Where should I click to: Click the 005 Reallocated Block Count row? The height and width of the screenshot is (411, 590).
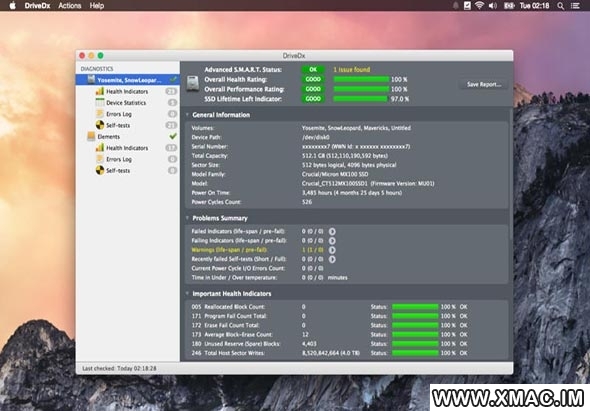(x=346, y=307)
